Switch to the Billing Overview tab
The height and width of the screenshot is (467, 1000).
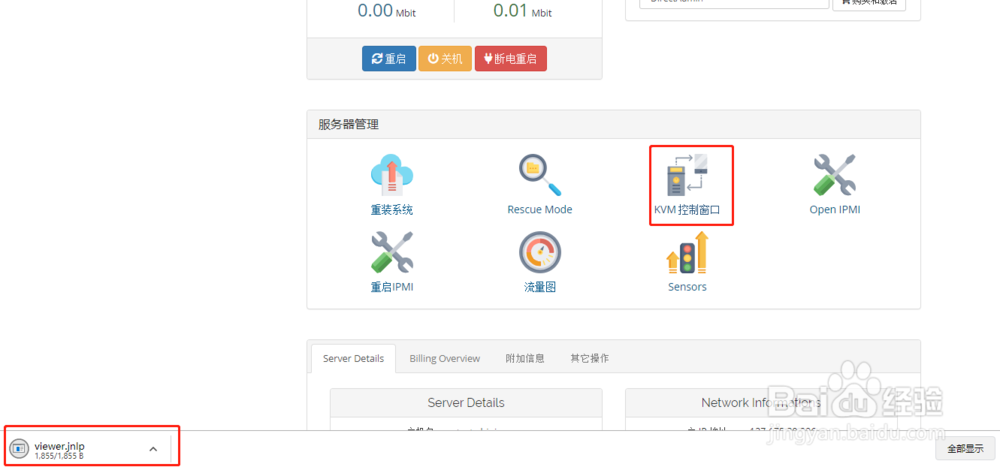(445, 359)
